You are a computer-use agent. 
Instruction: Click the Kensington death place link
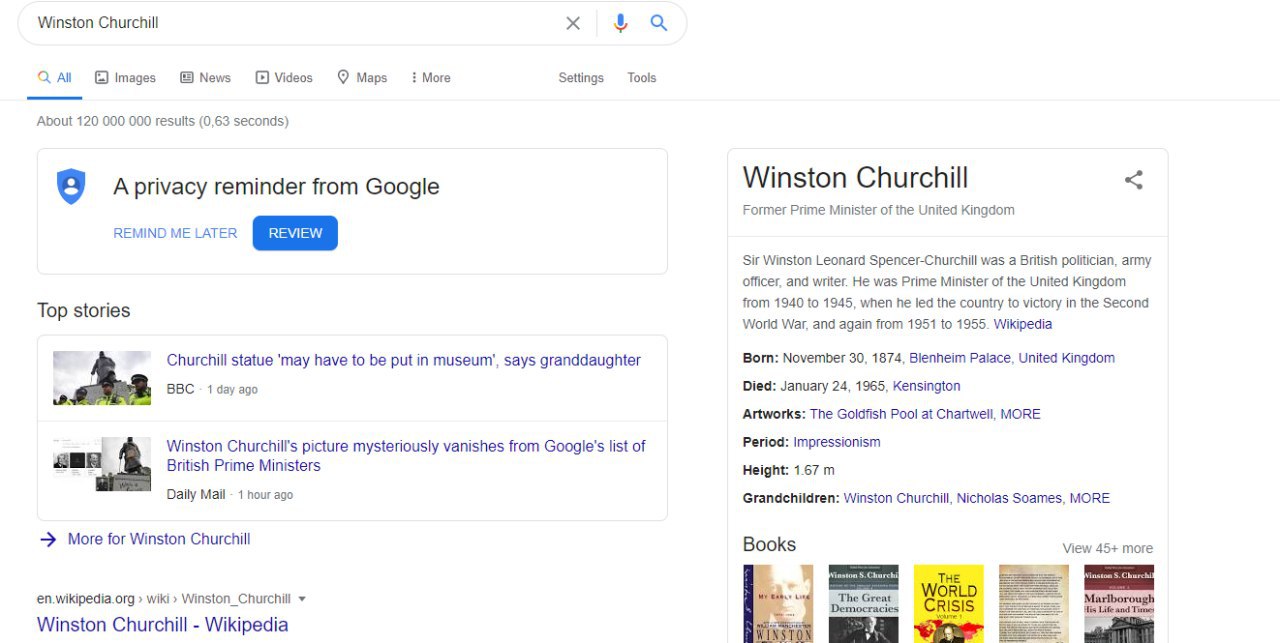(926, 386)
